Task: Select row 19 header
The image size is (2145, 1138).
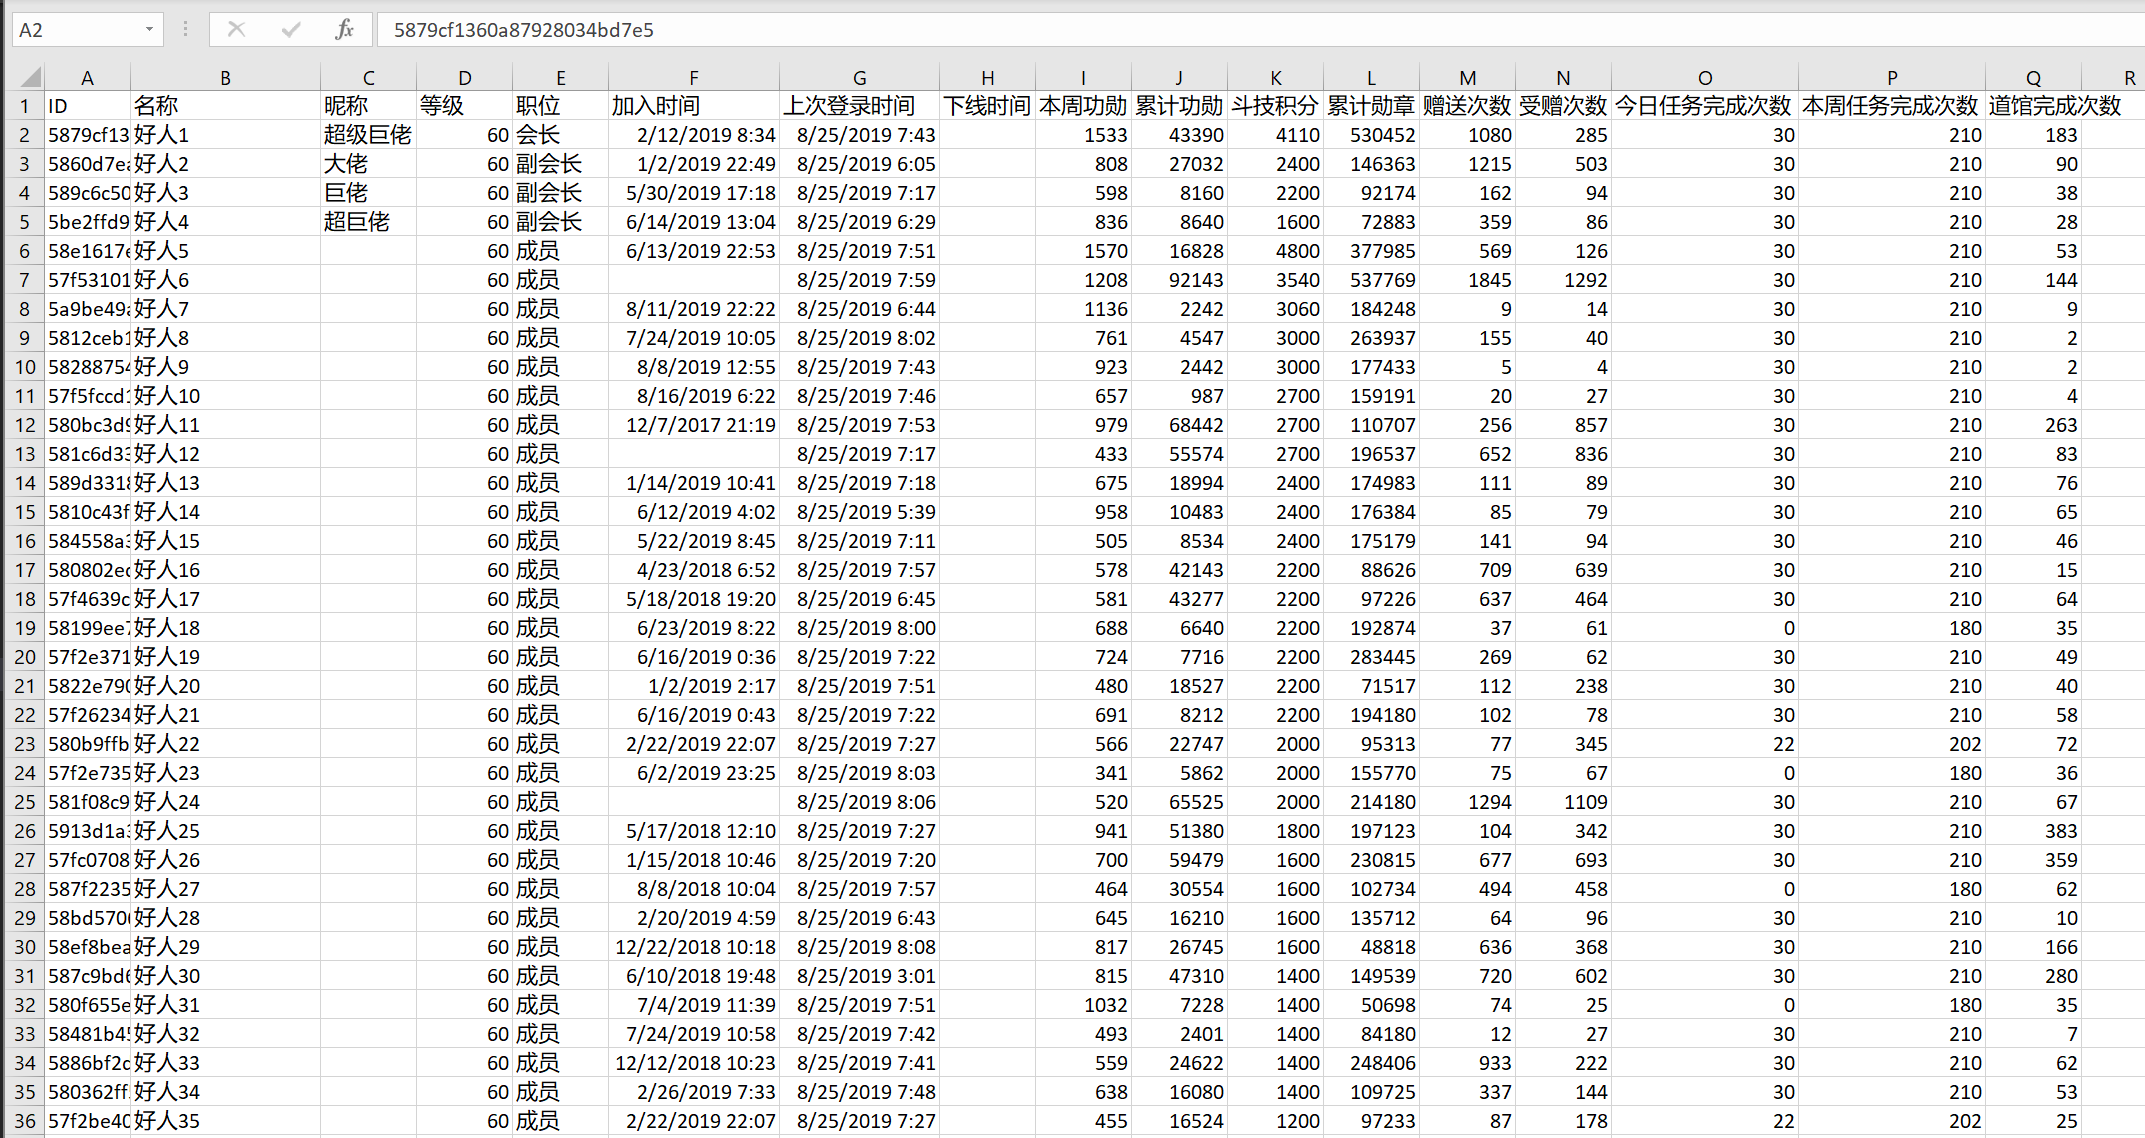Action: pyautogui.click(x=25, y=628)
